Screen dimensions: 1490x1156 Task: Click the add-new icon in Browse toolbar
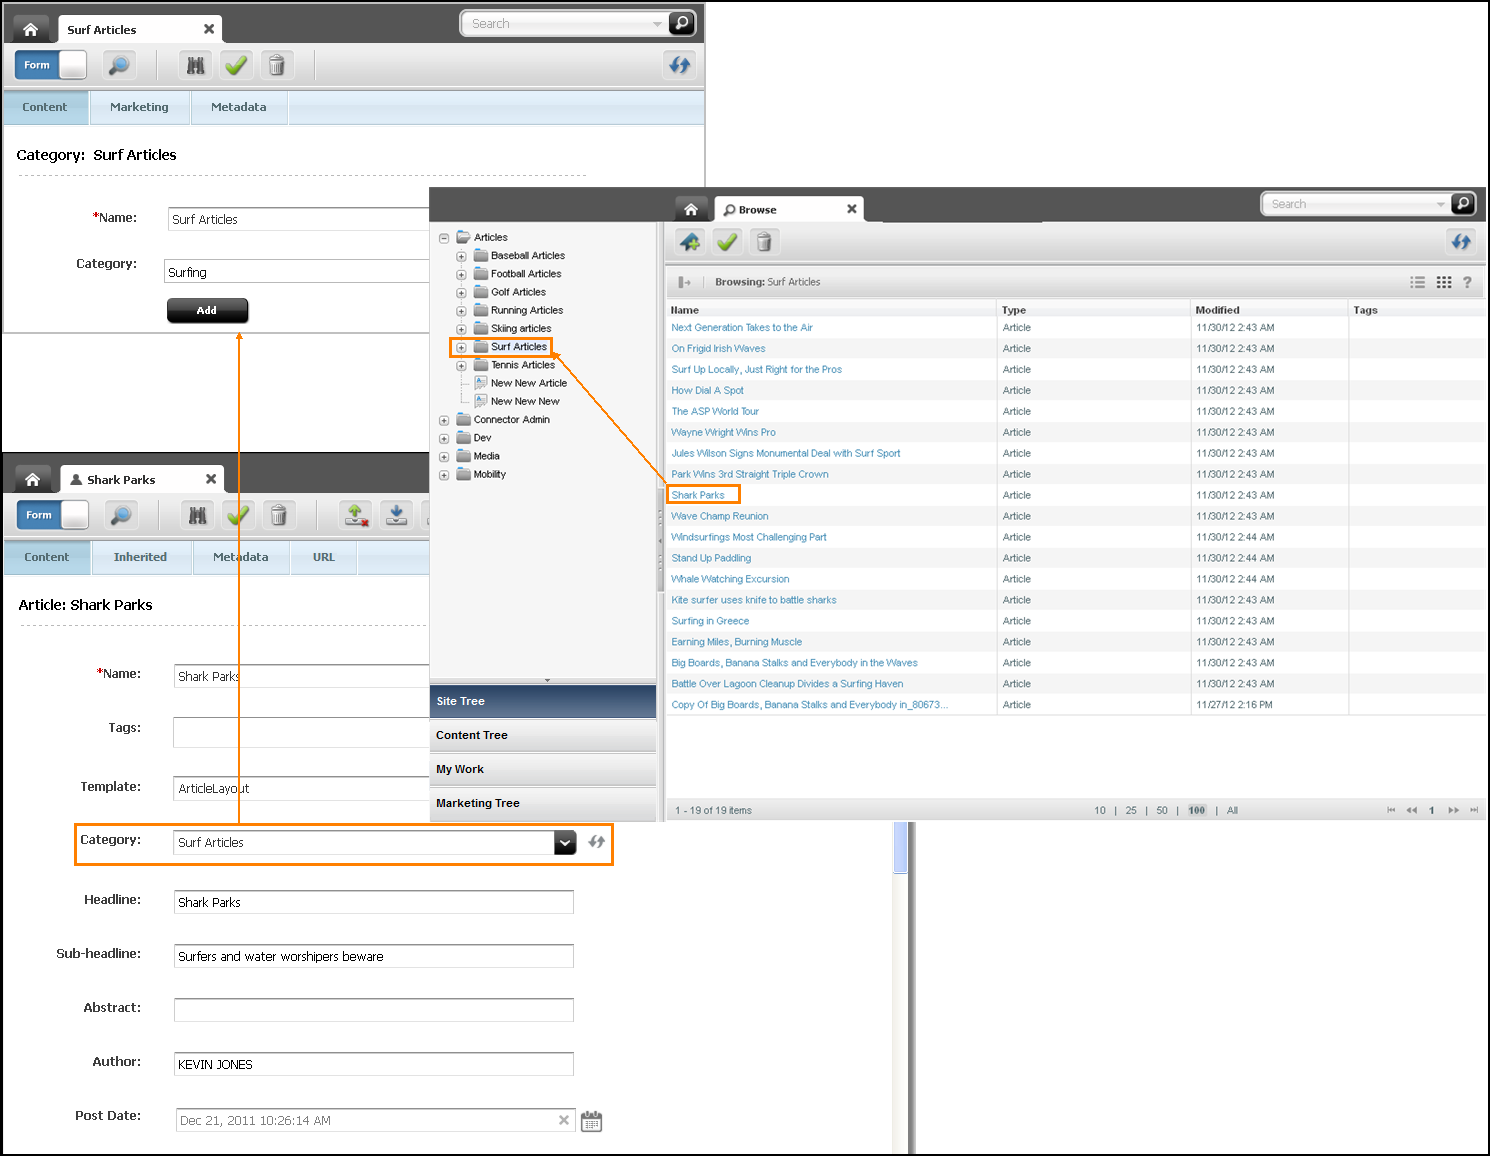coord(690,242)
